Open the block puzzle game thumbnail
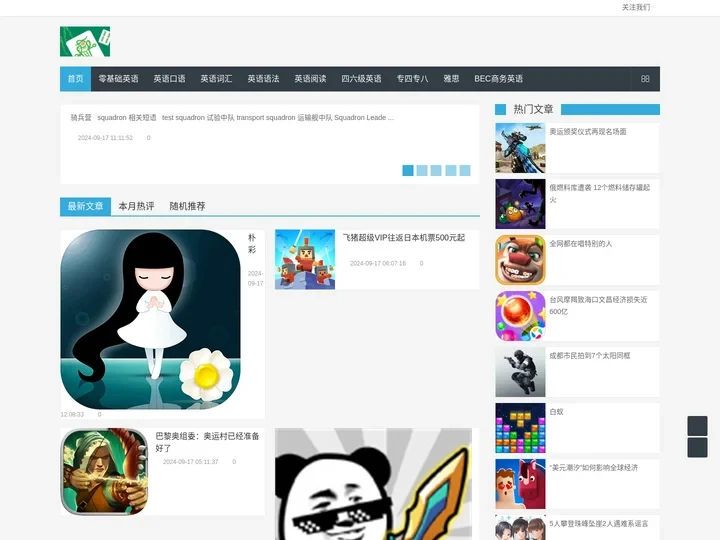 (x=520, y=428)
